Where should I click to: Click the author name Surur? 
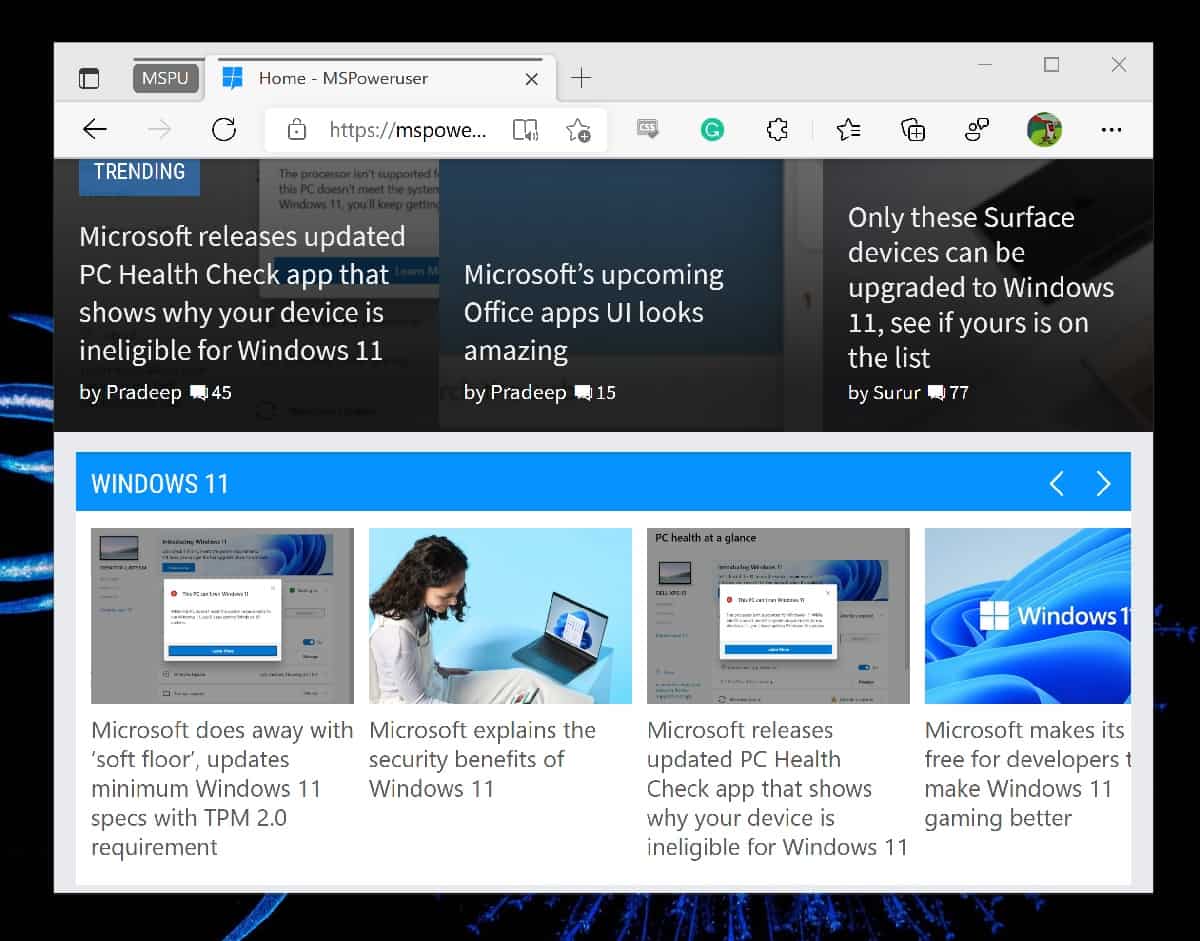895,392
